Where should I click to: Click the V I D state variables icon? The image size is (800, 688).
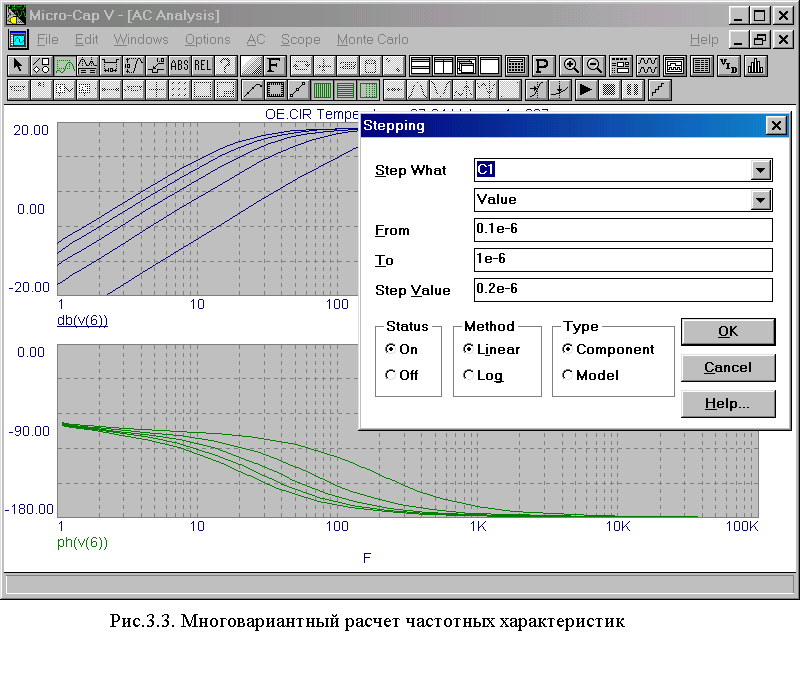point(728,66)
